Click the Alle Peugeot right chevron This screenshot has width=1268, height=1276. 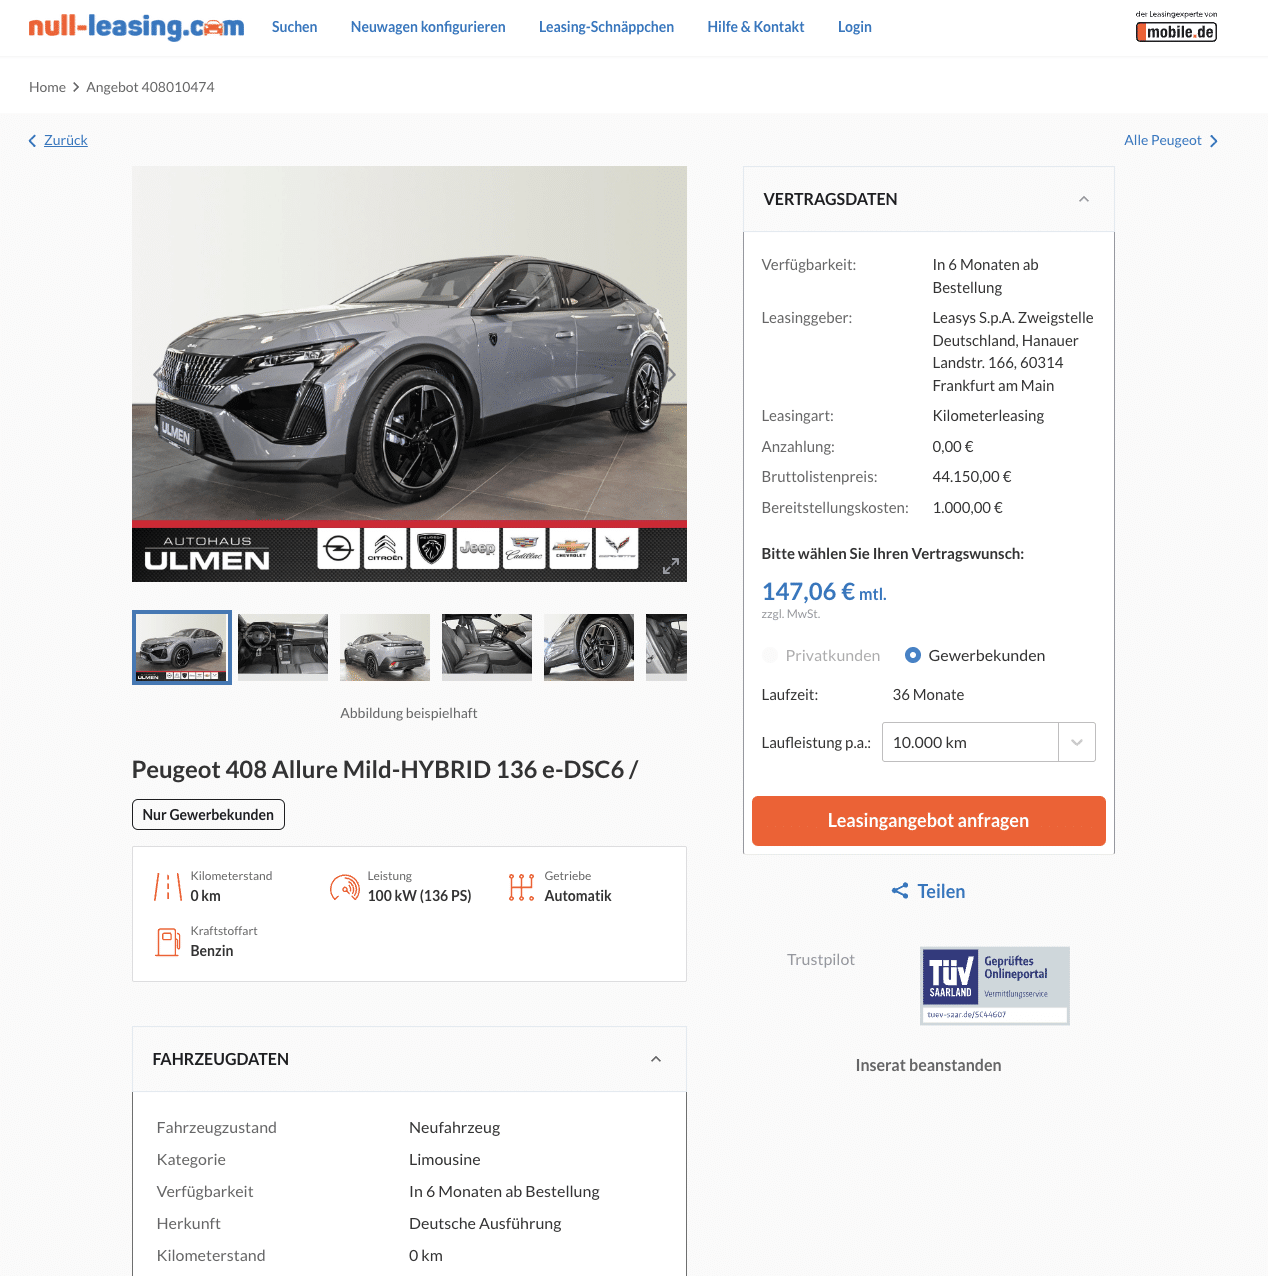point(1214,141)
